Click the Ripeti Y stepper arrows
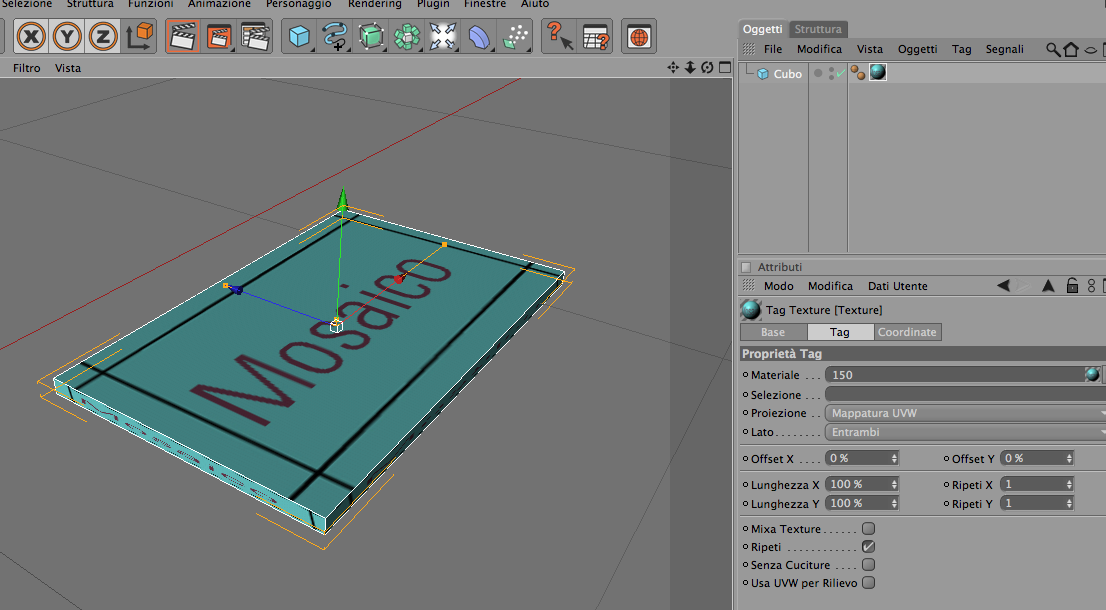Image resolution: width=1106 pixels, height=610 pixels. 1069,504
